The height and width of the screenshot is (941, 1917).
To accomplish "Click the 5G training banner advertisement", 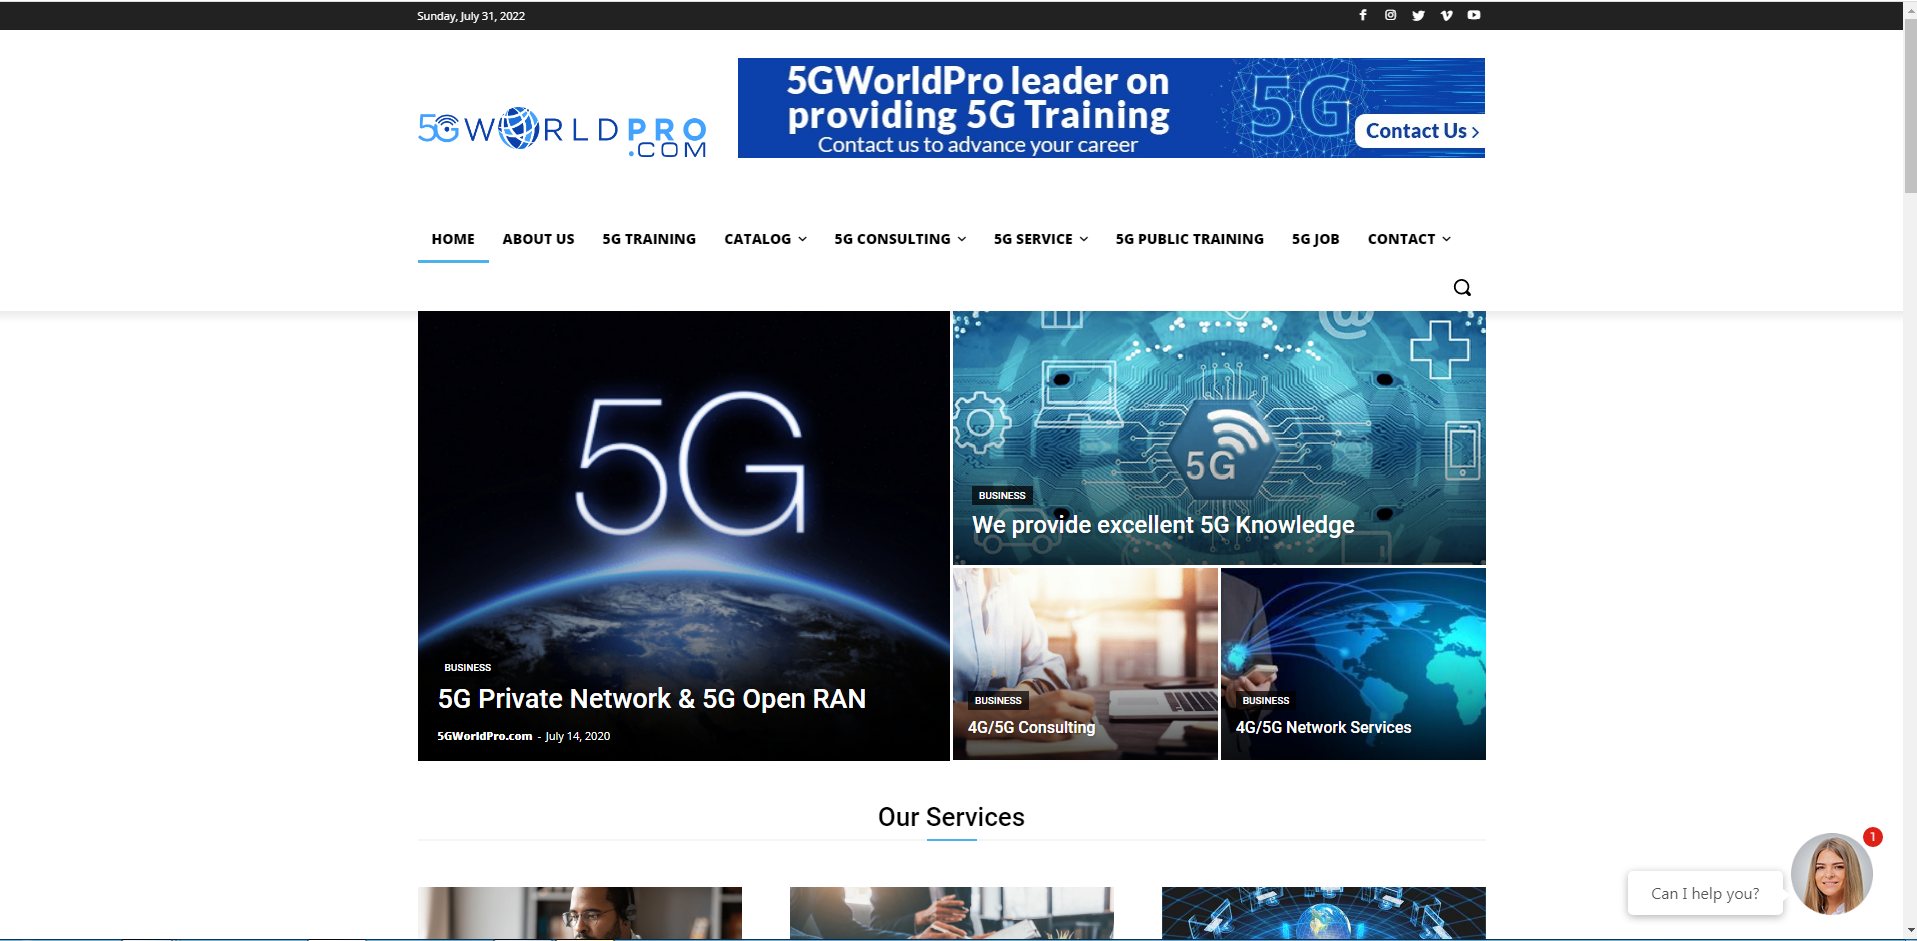I will click(x=1111, y=108).
